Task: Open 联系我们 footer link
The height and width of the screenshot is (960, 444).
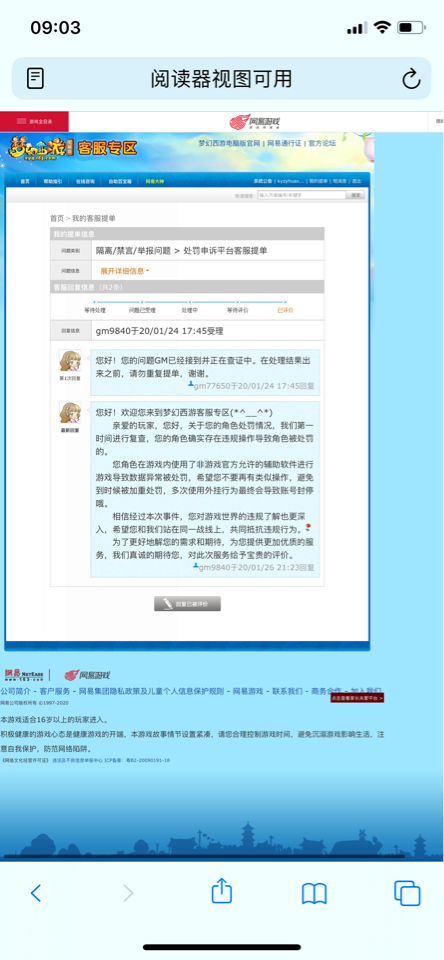Action: [287, 691]
